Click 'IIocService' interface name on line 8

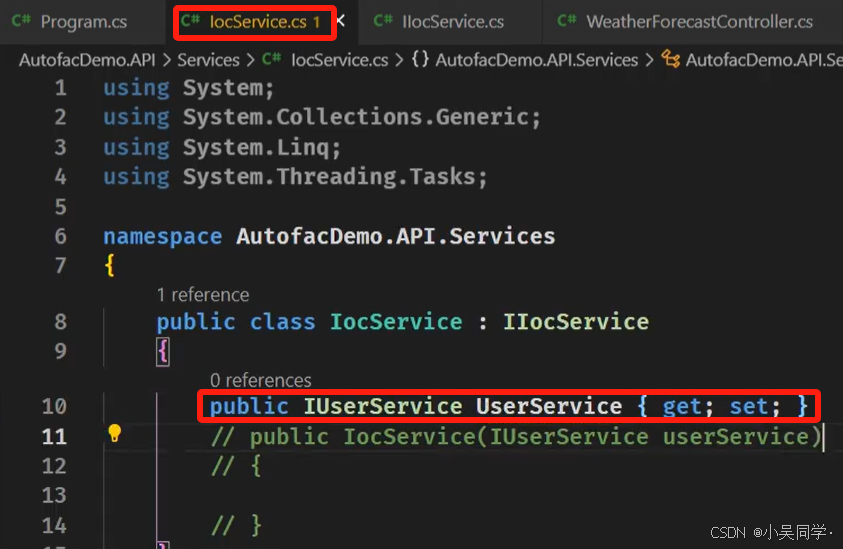pos(576,322)
